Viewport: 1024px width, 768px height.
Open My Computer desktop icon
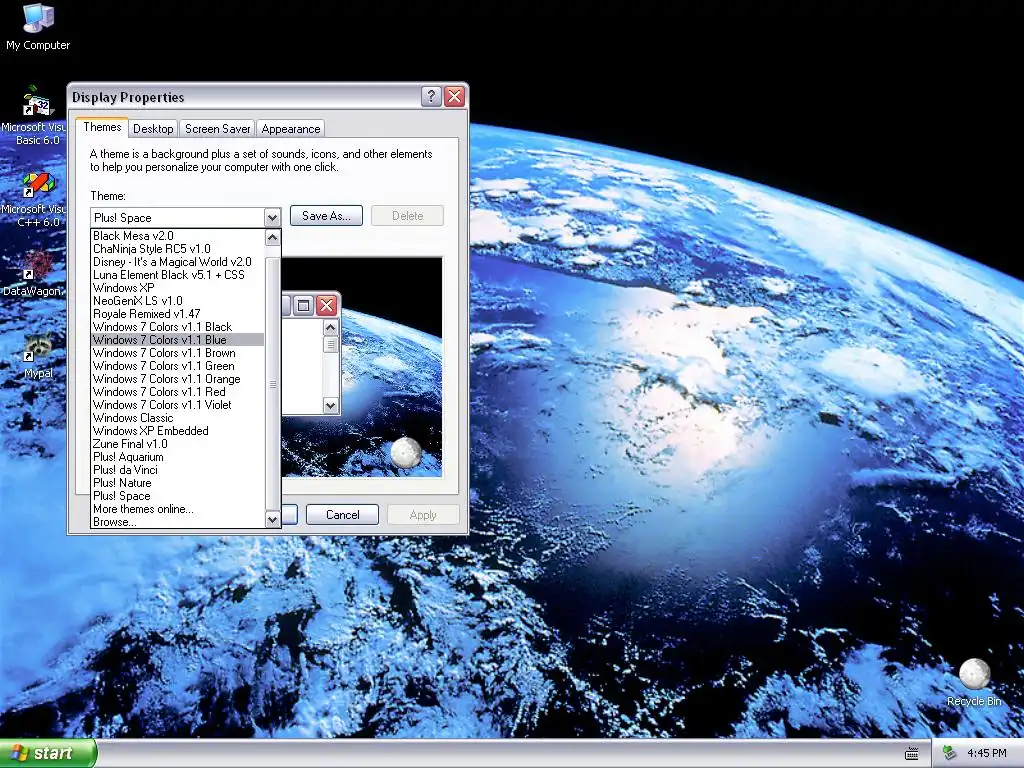[x=38, y=26]
